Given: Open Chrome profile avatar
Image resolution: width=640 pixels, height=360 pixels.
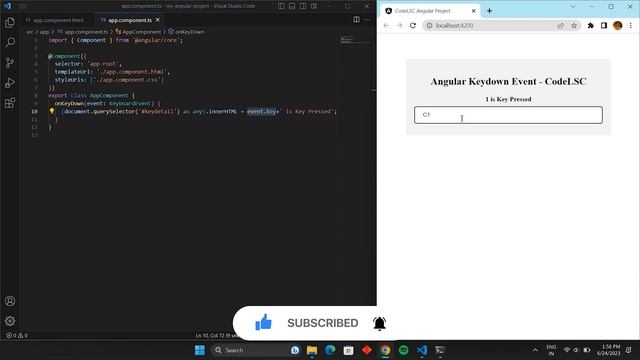Looking at the screenshot, I should 618,25.
